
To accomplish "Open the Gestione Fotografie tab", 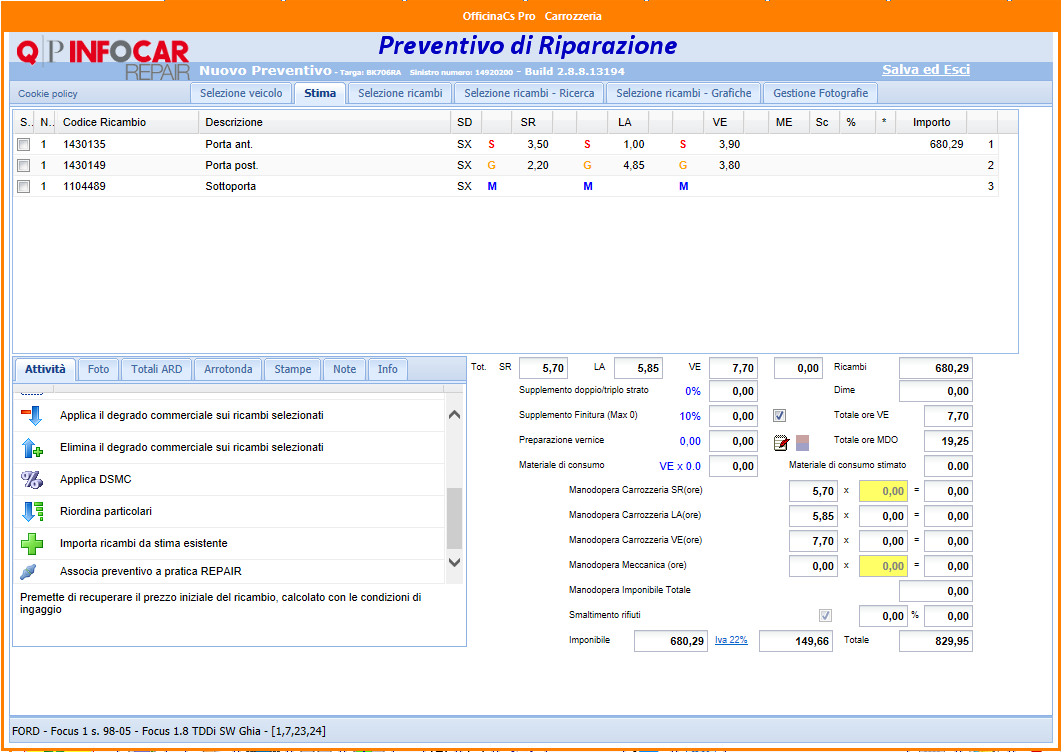I will (x=820, y=93).
